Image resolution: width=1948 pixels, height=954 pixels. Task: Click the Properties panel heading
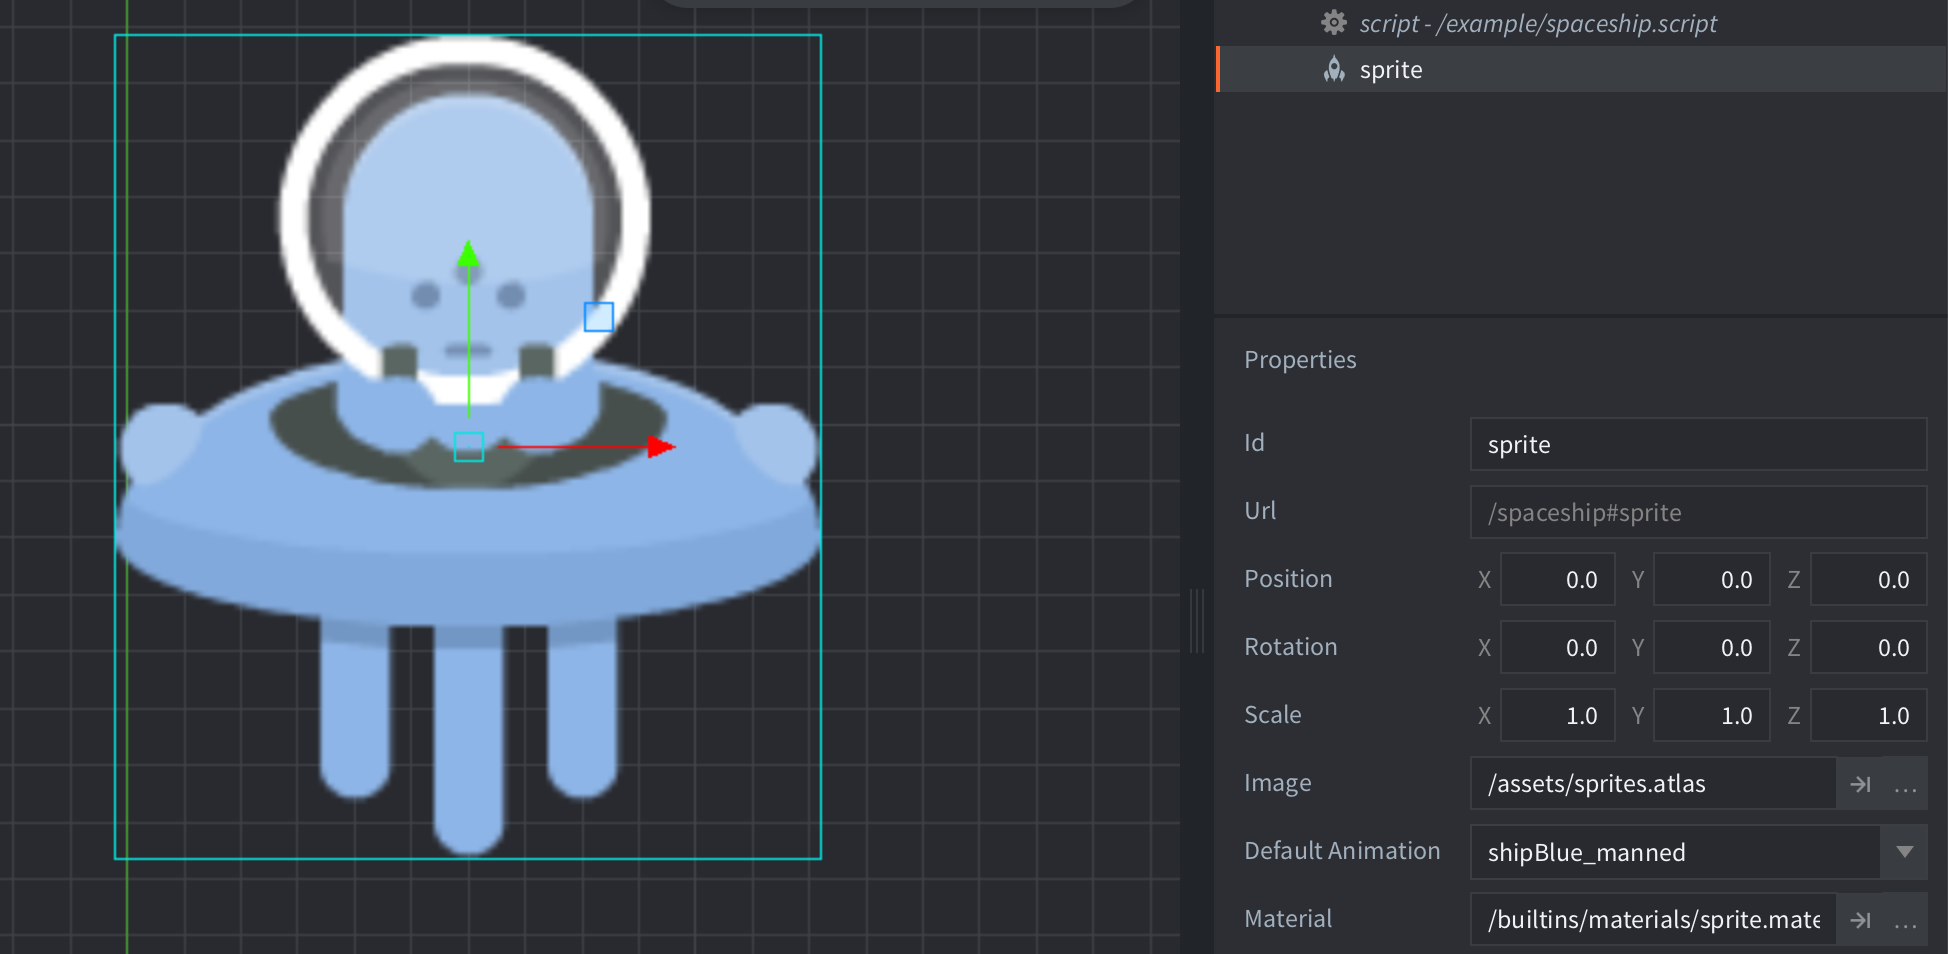click(x=1300, y=359)
